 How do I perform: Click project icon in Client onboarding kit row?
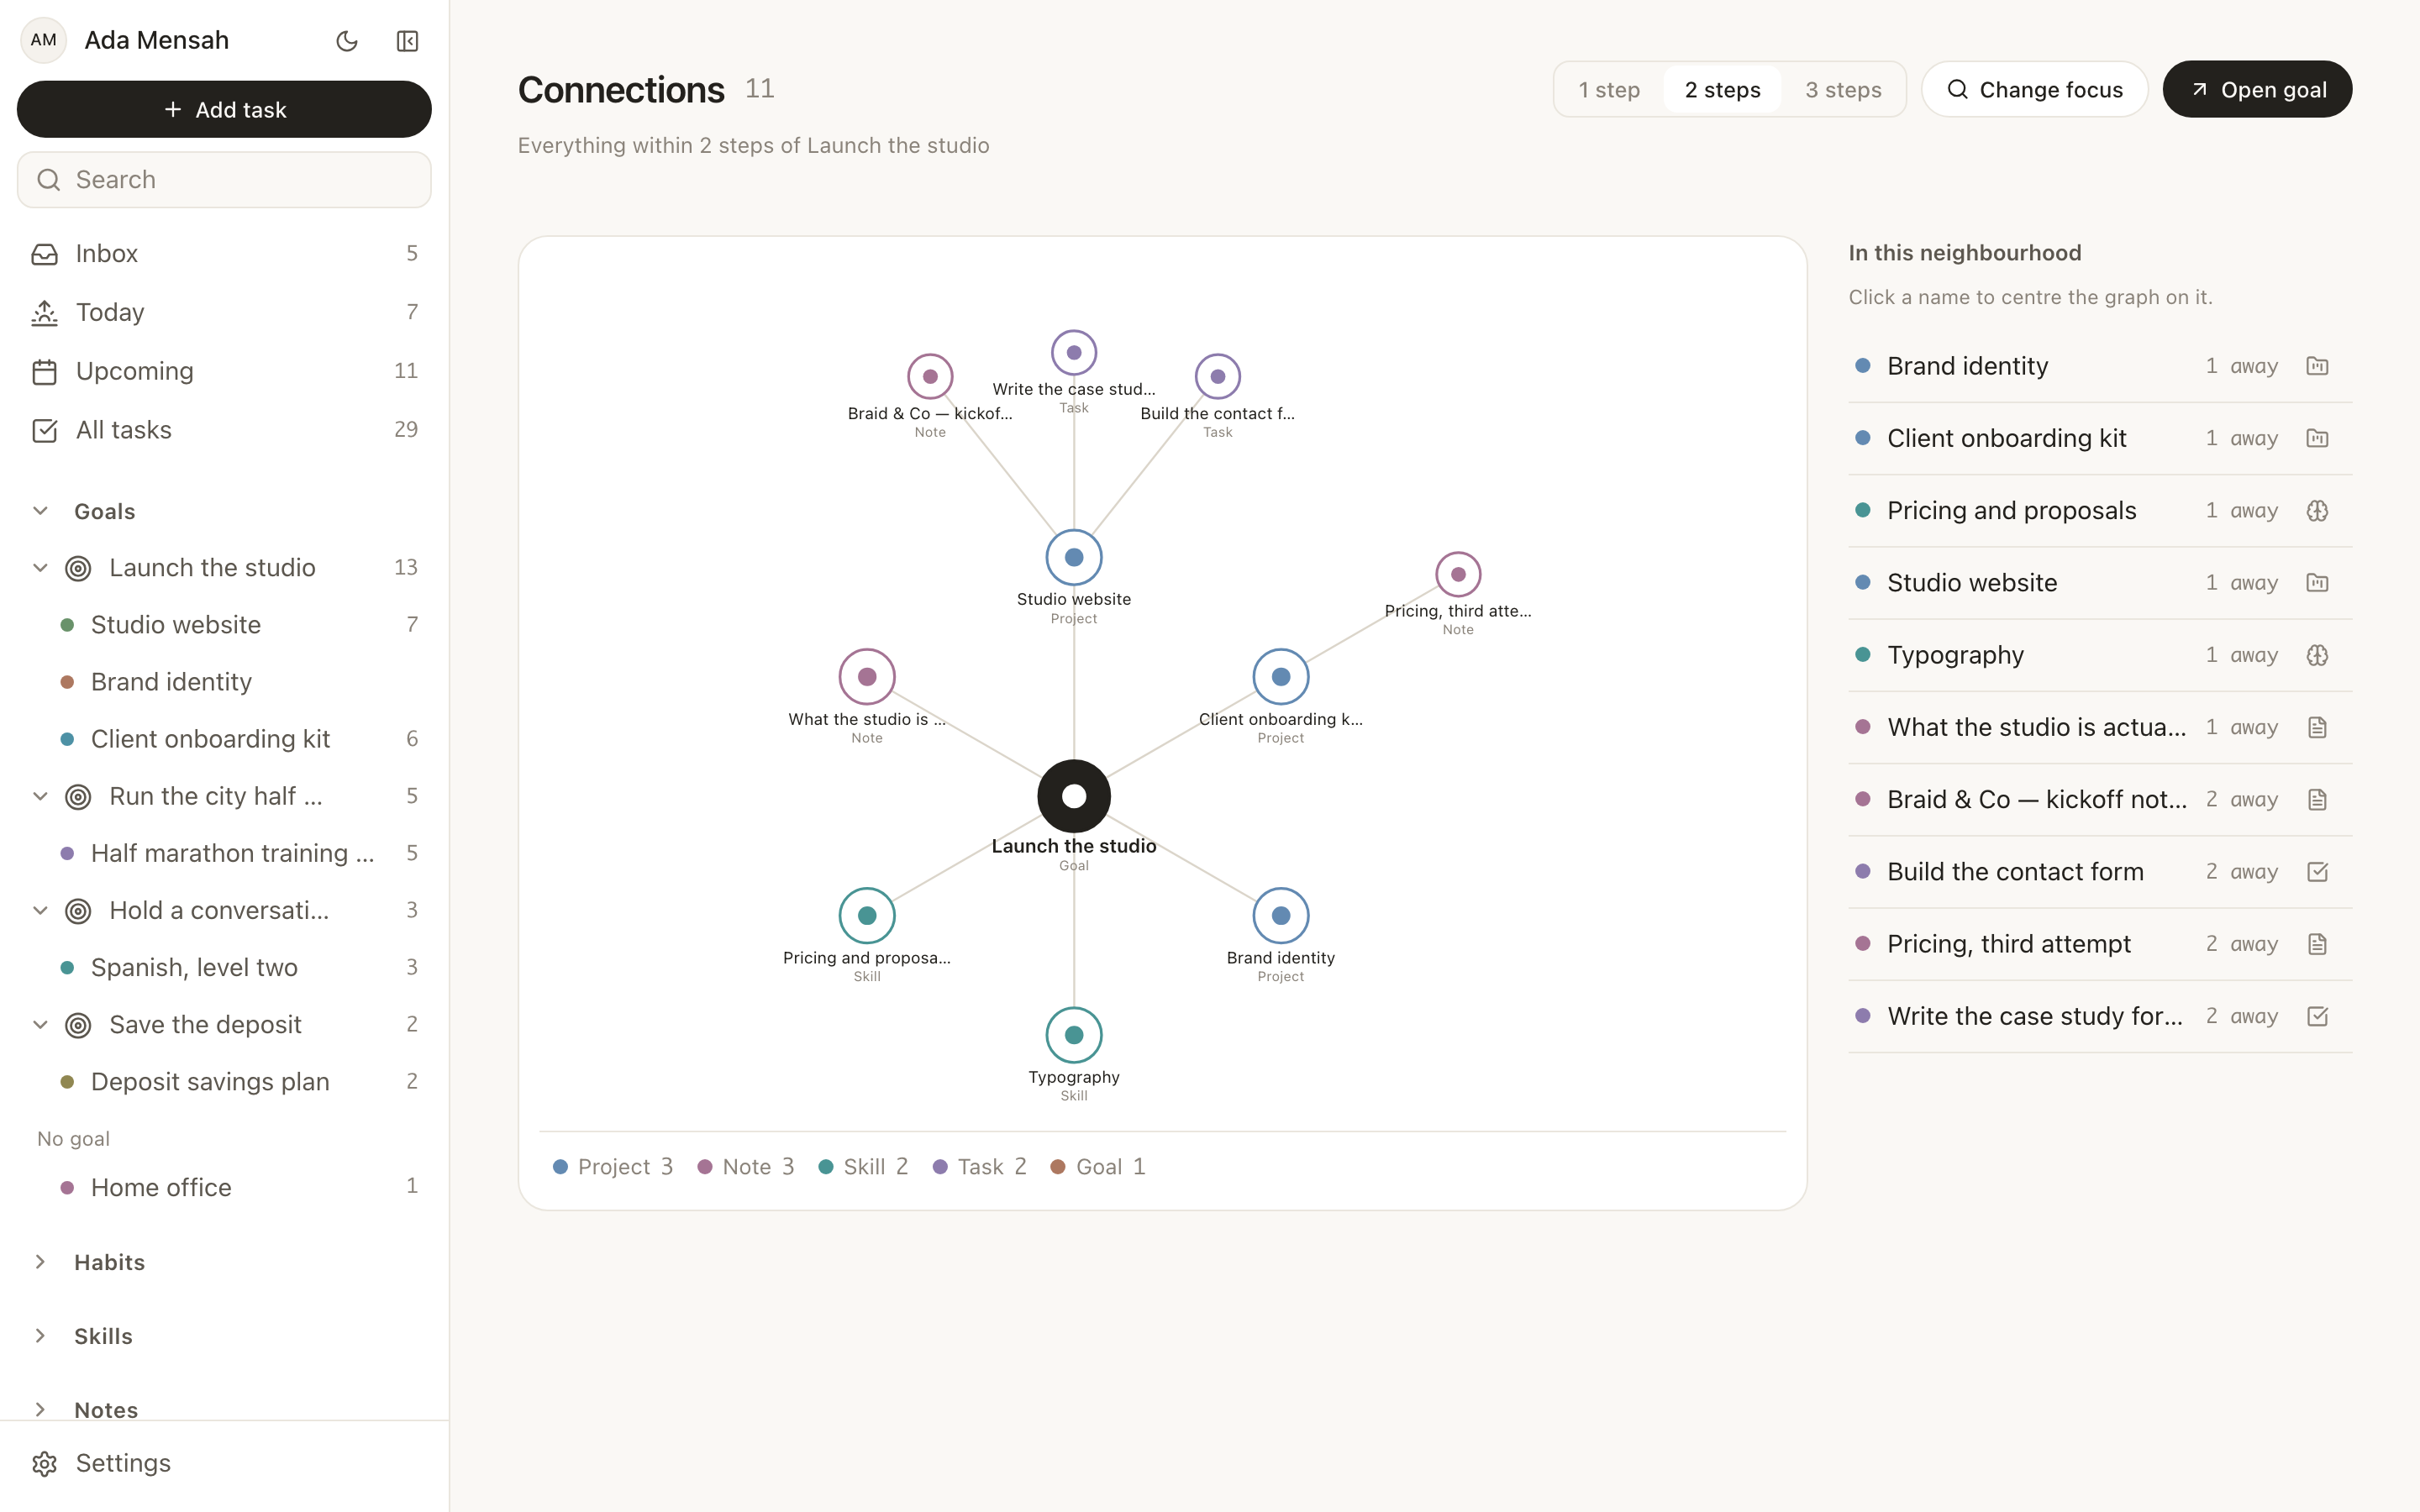point(2317,438)
